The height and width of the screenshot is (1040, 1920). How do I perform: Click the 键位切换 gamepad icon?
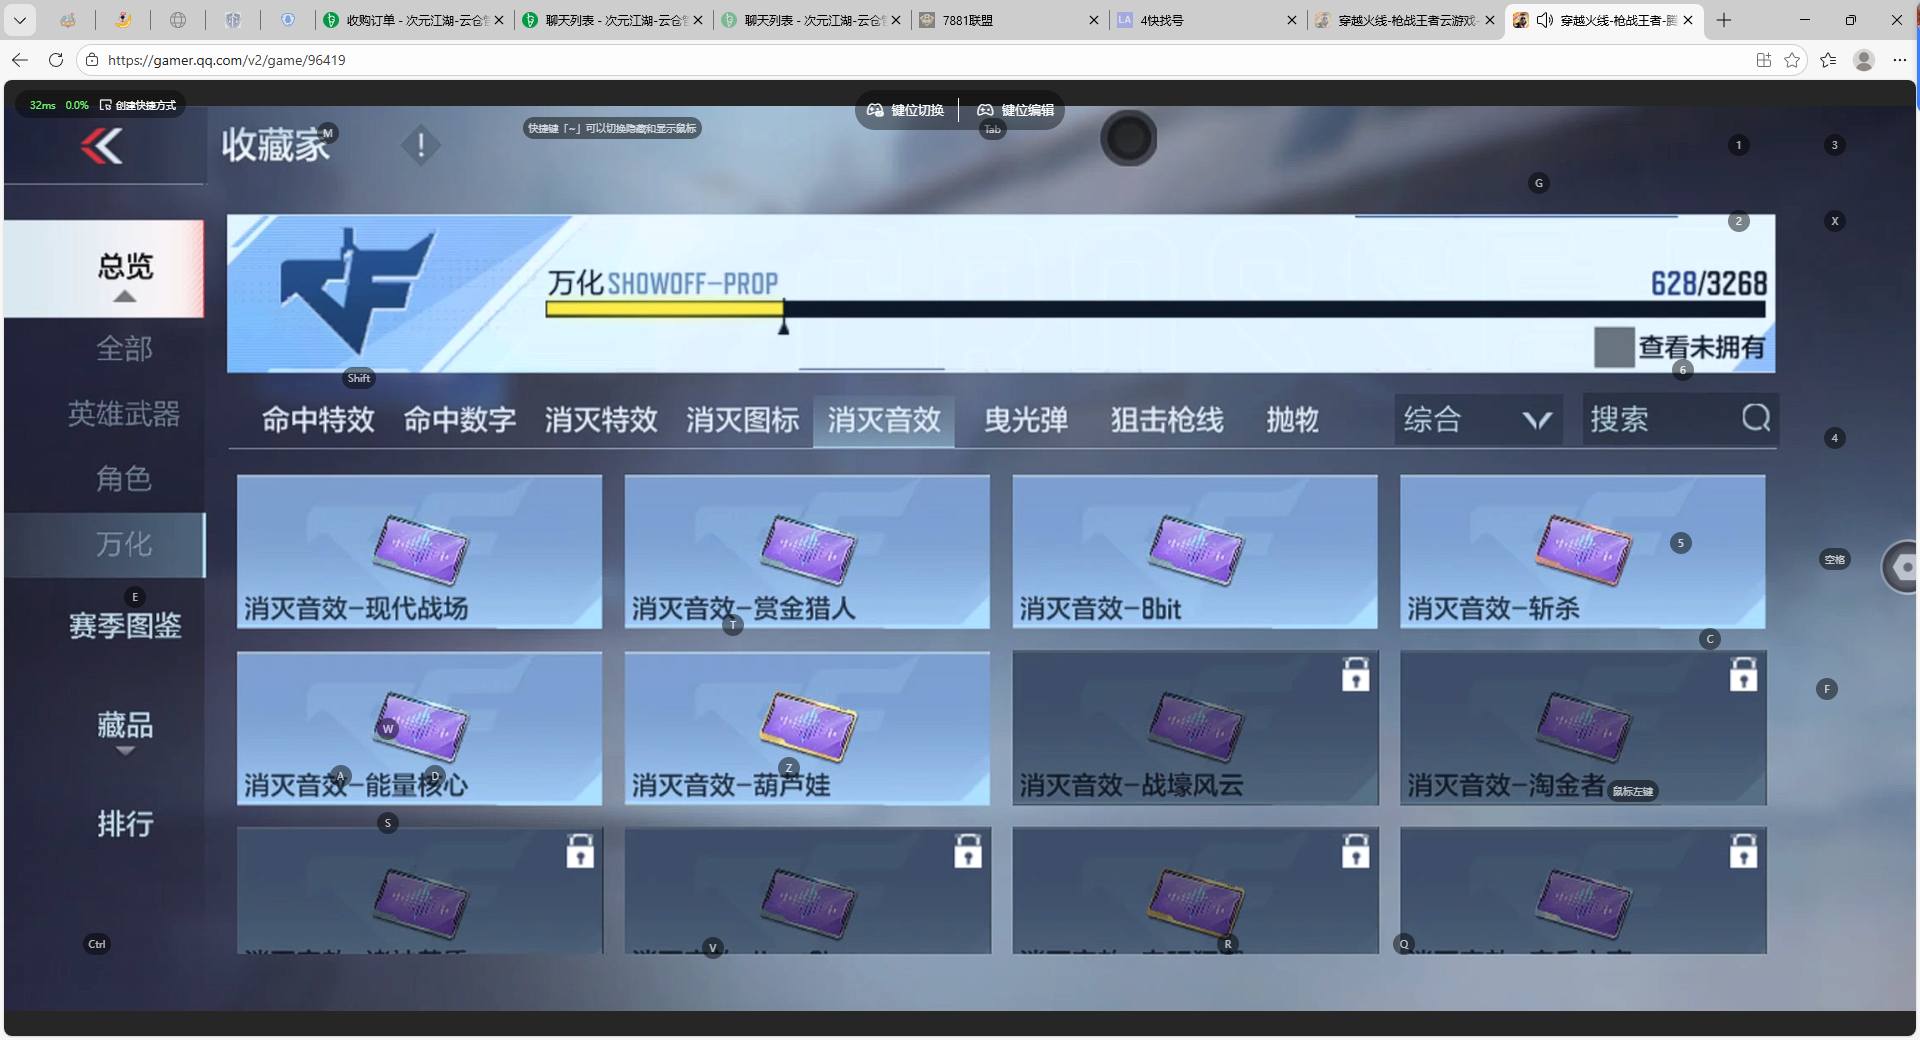pos(875,110)
